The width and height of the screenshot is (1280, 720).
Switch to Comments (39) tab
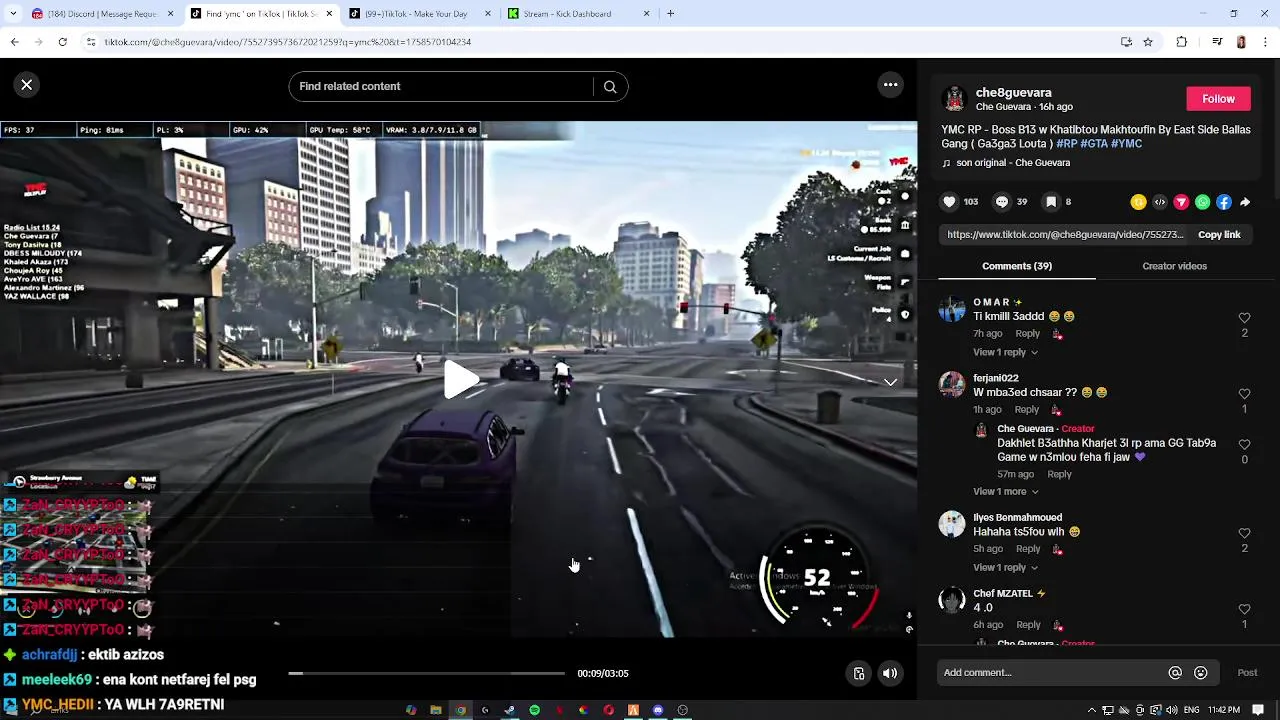1017,266
